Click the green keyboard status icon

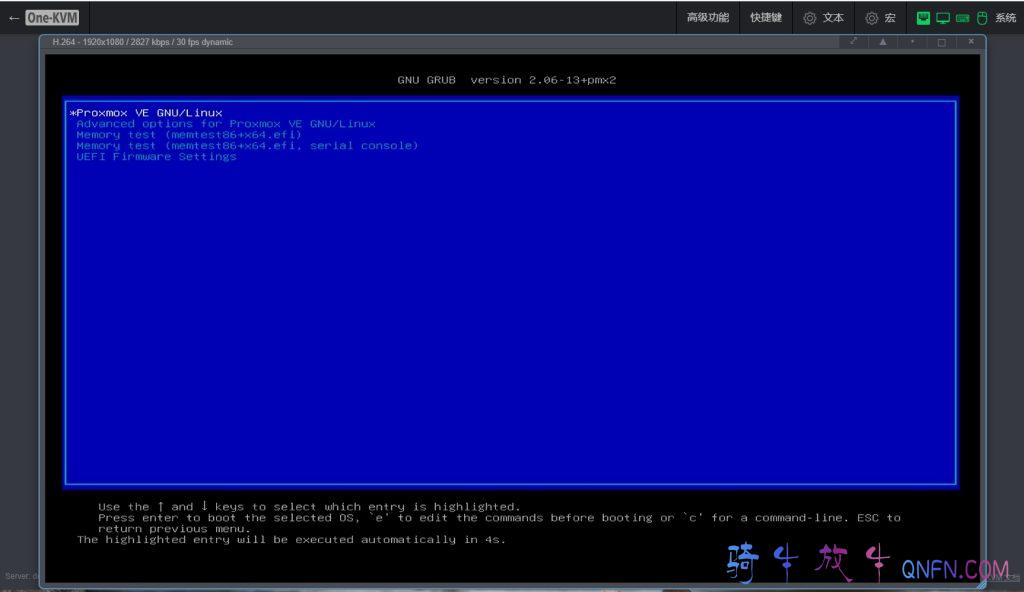[962, 18]
